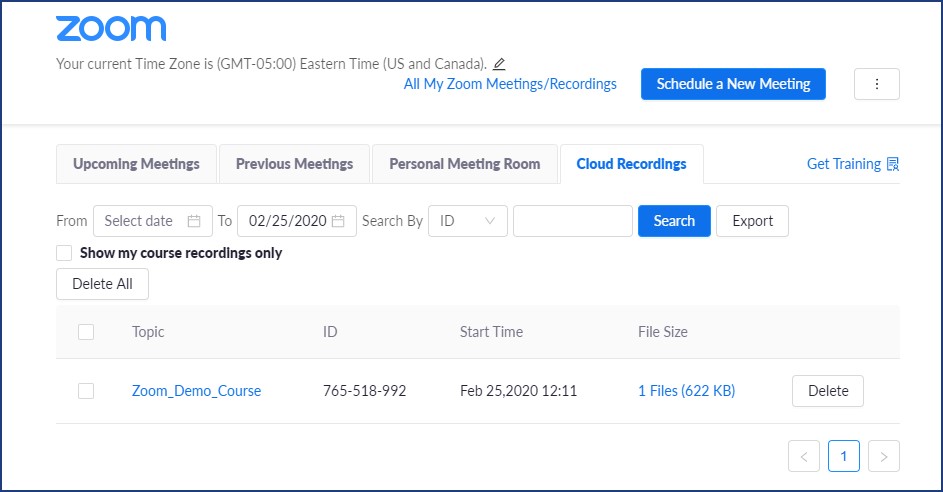The image size is (943, 492).
Task: Enable Show my course recordings only
Action: click(65, 253)
